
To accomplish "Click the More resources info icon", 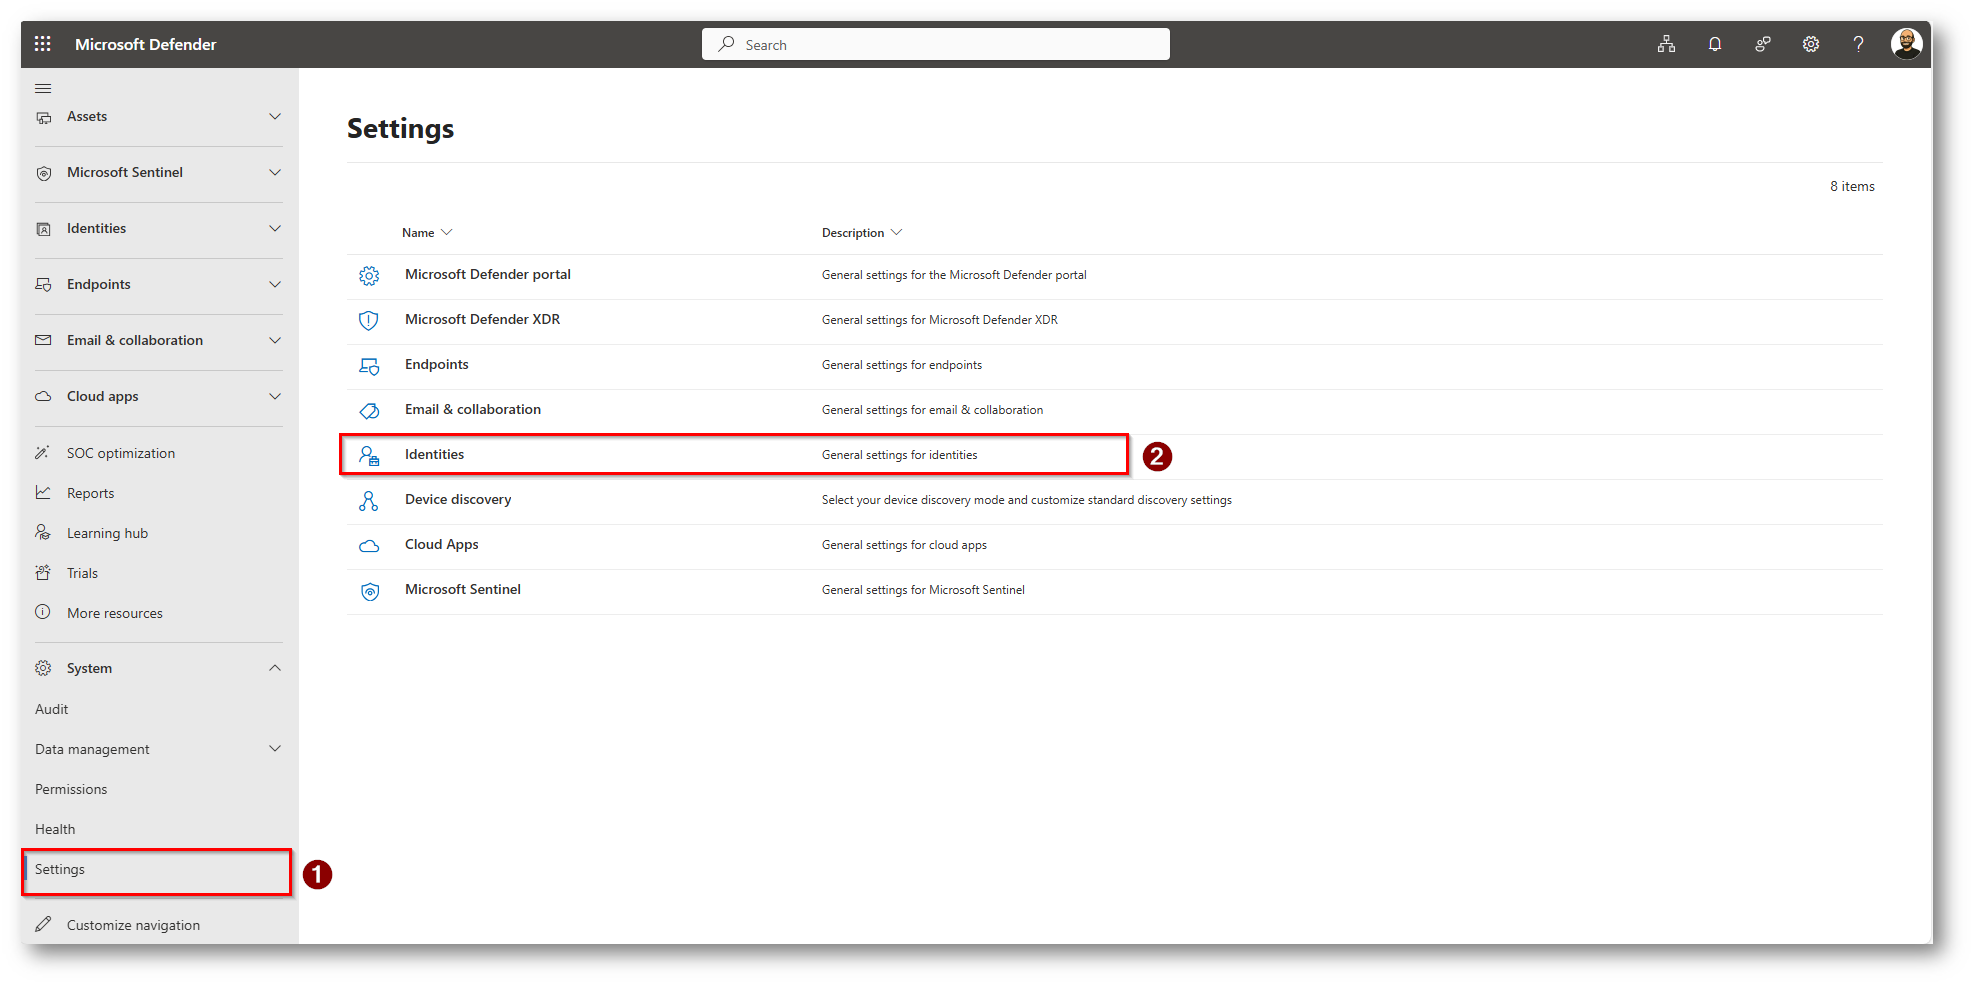I will pos(43,612).
